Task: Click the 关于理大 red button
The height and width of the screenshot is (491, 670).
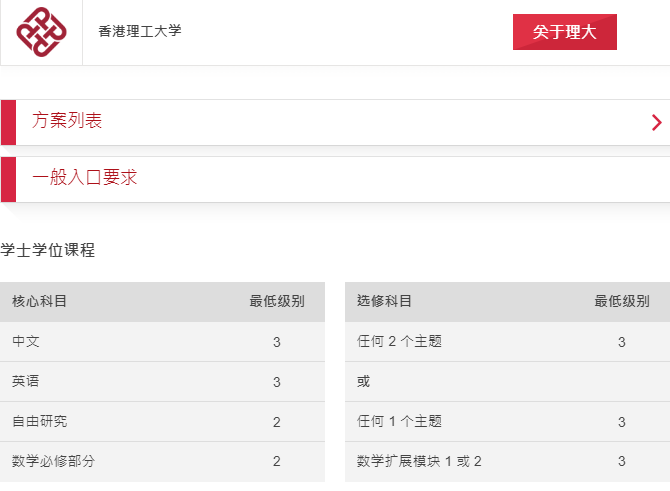Action: coord(564,32)
